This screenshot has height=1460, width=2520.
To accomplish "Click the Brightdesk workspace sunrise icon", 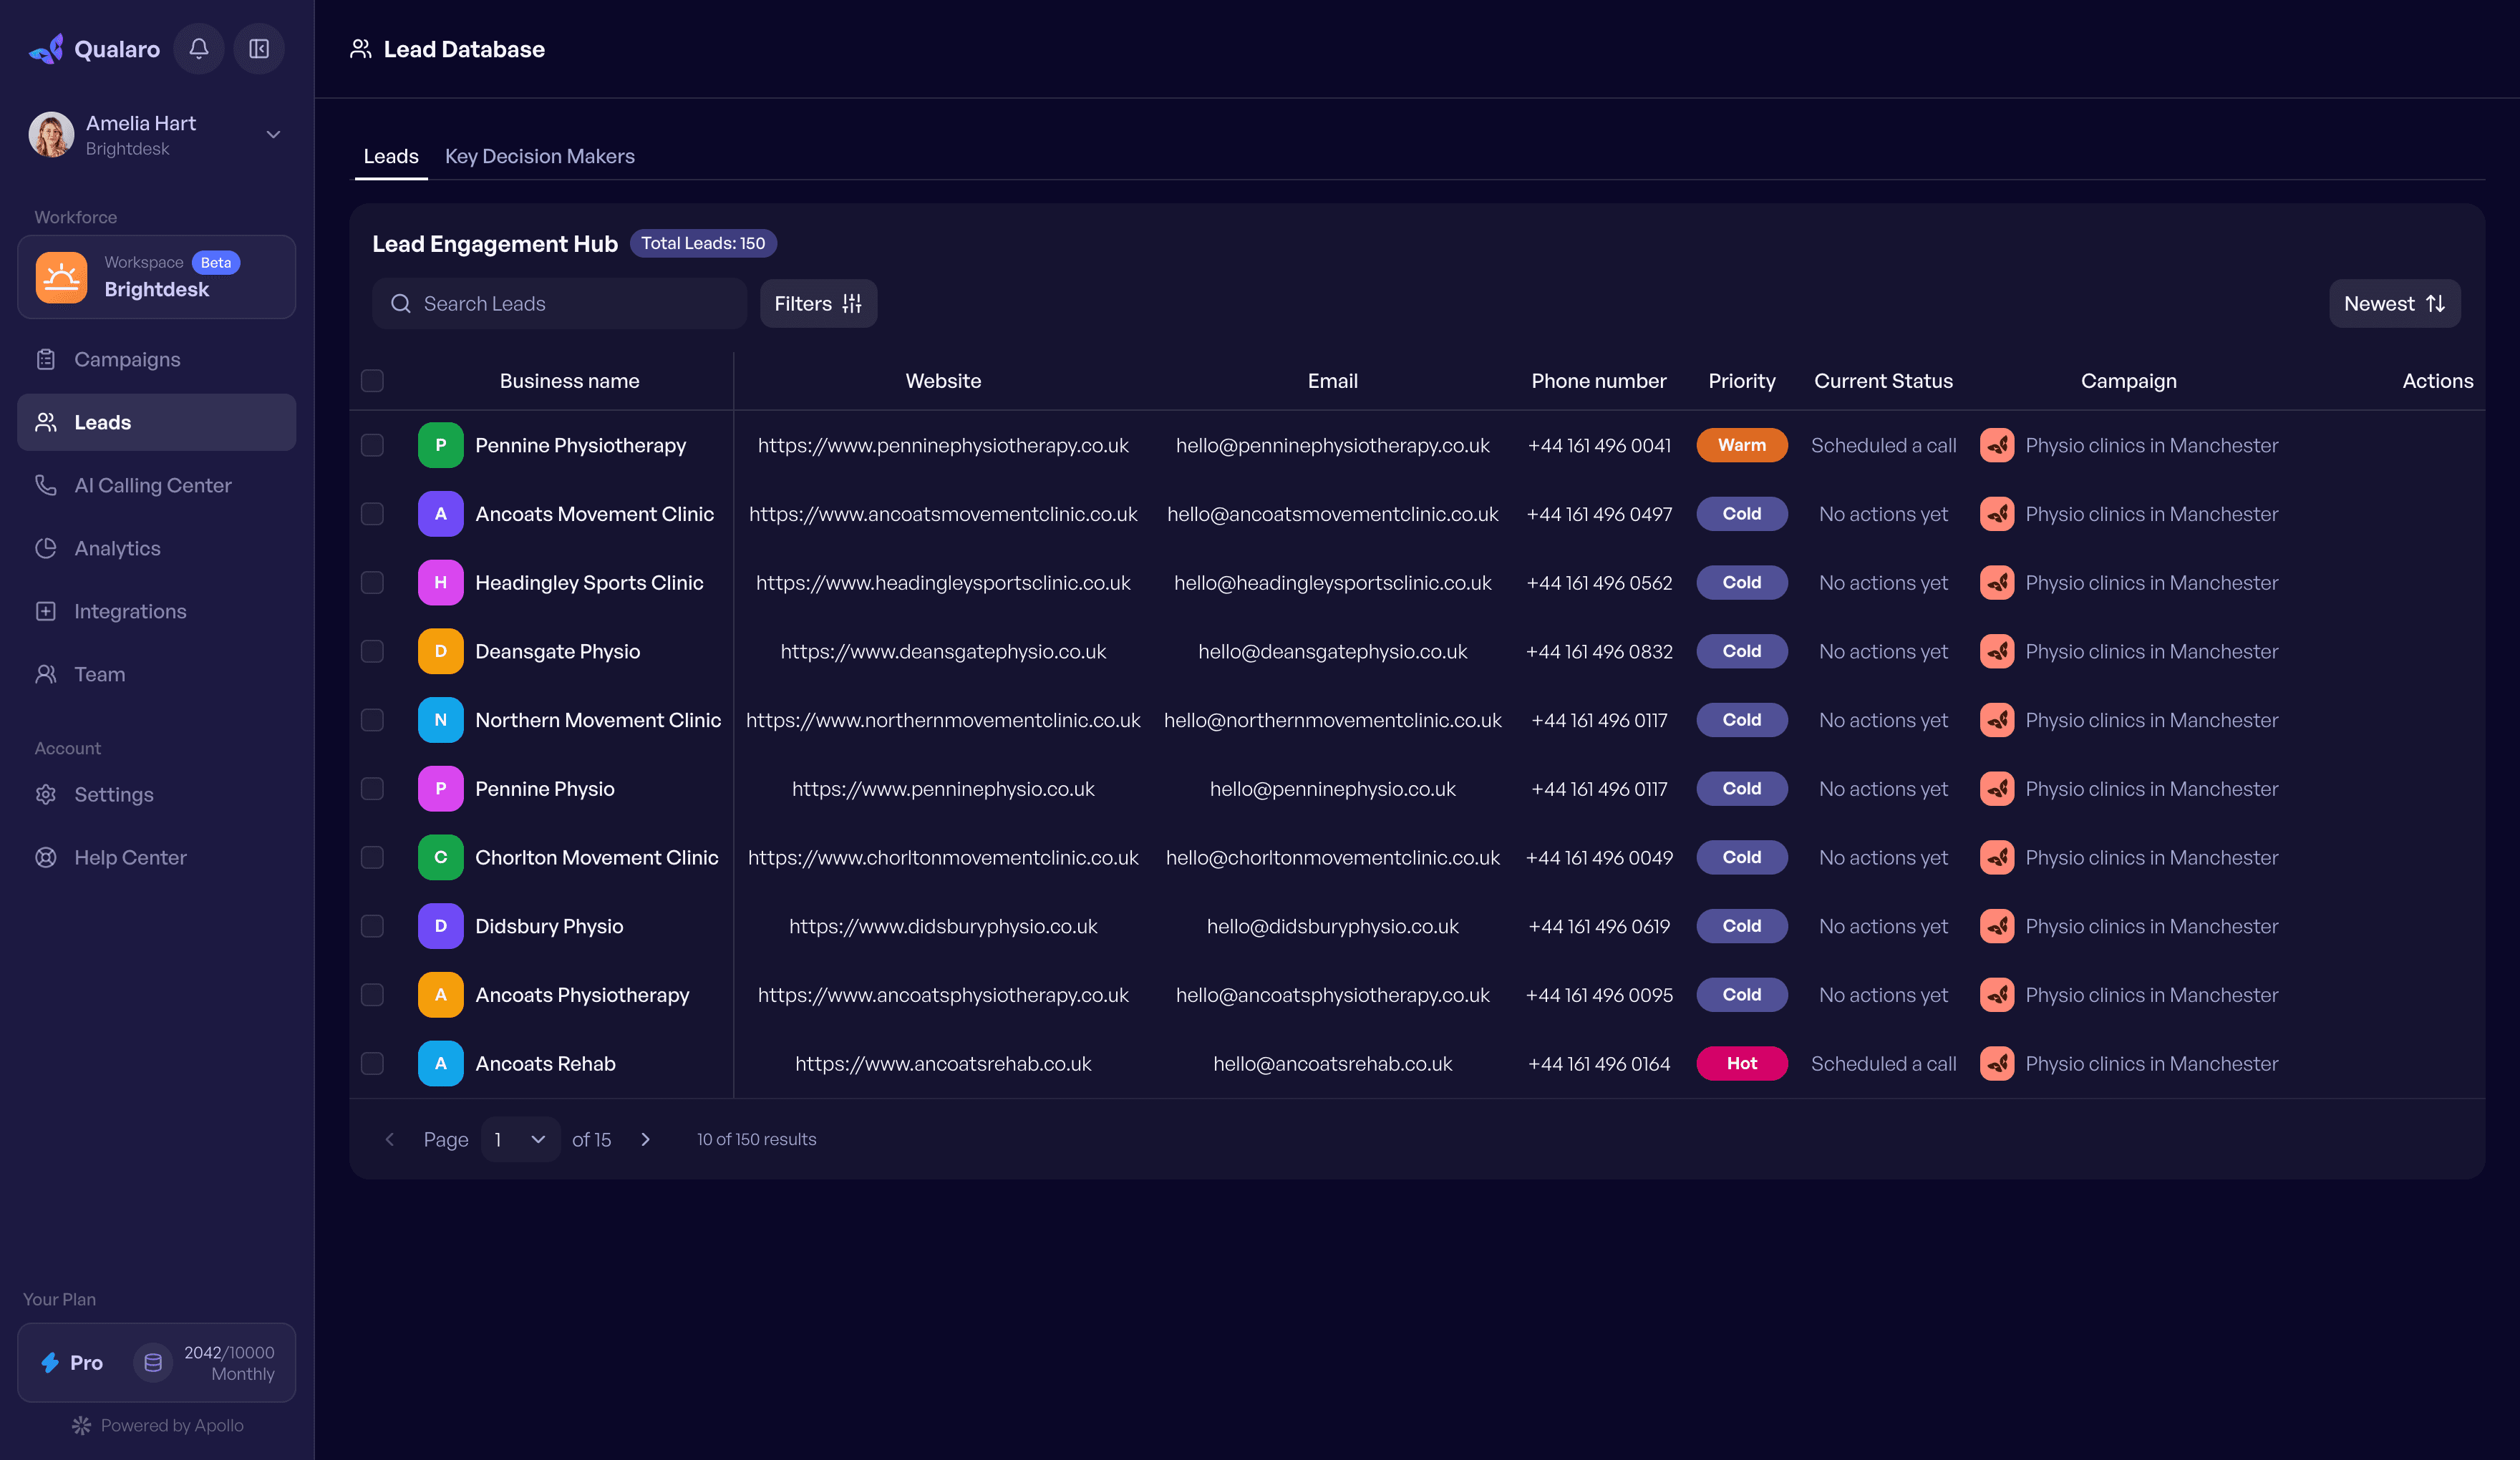I will (x=61, y=277).
